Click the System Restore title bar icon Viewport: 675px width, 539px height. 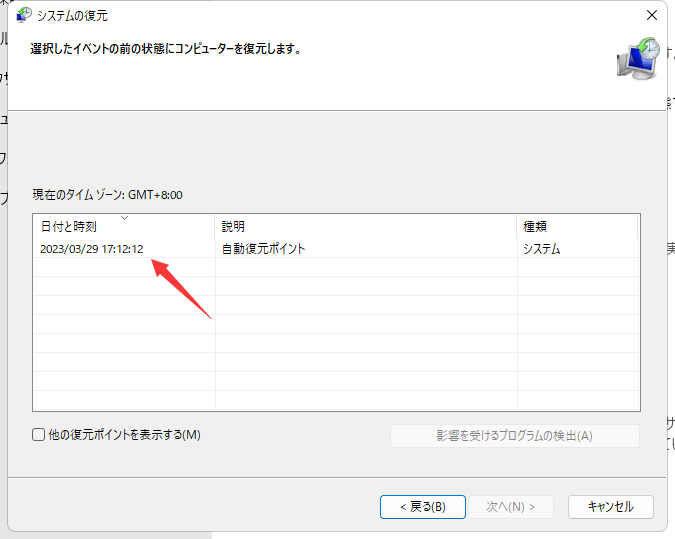click(x=24, y=15)
